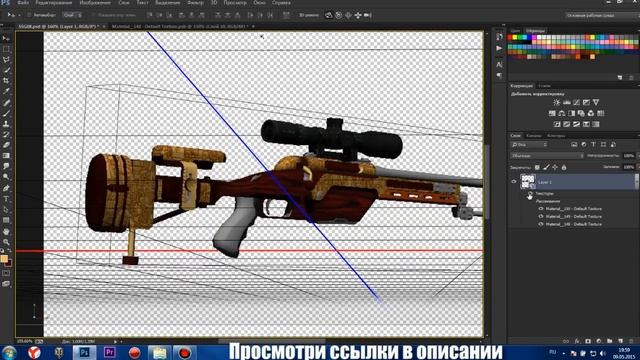This screenshot has height=360, width=640.
Task: Open layer fill value dropdown
Action: pyautogui.click(x=629, y=167)
